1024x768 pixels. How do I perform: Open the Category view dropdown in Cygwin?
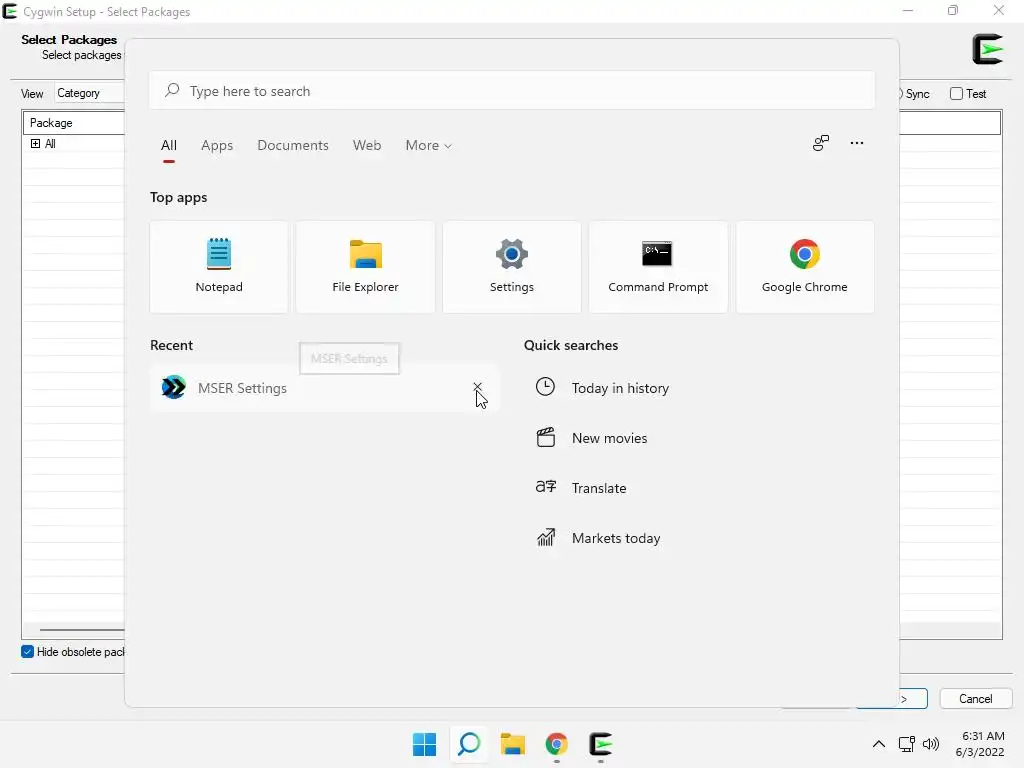tap(89, 93)
